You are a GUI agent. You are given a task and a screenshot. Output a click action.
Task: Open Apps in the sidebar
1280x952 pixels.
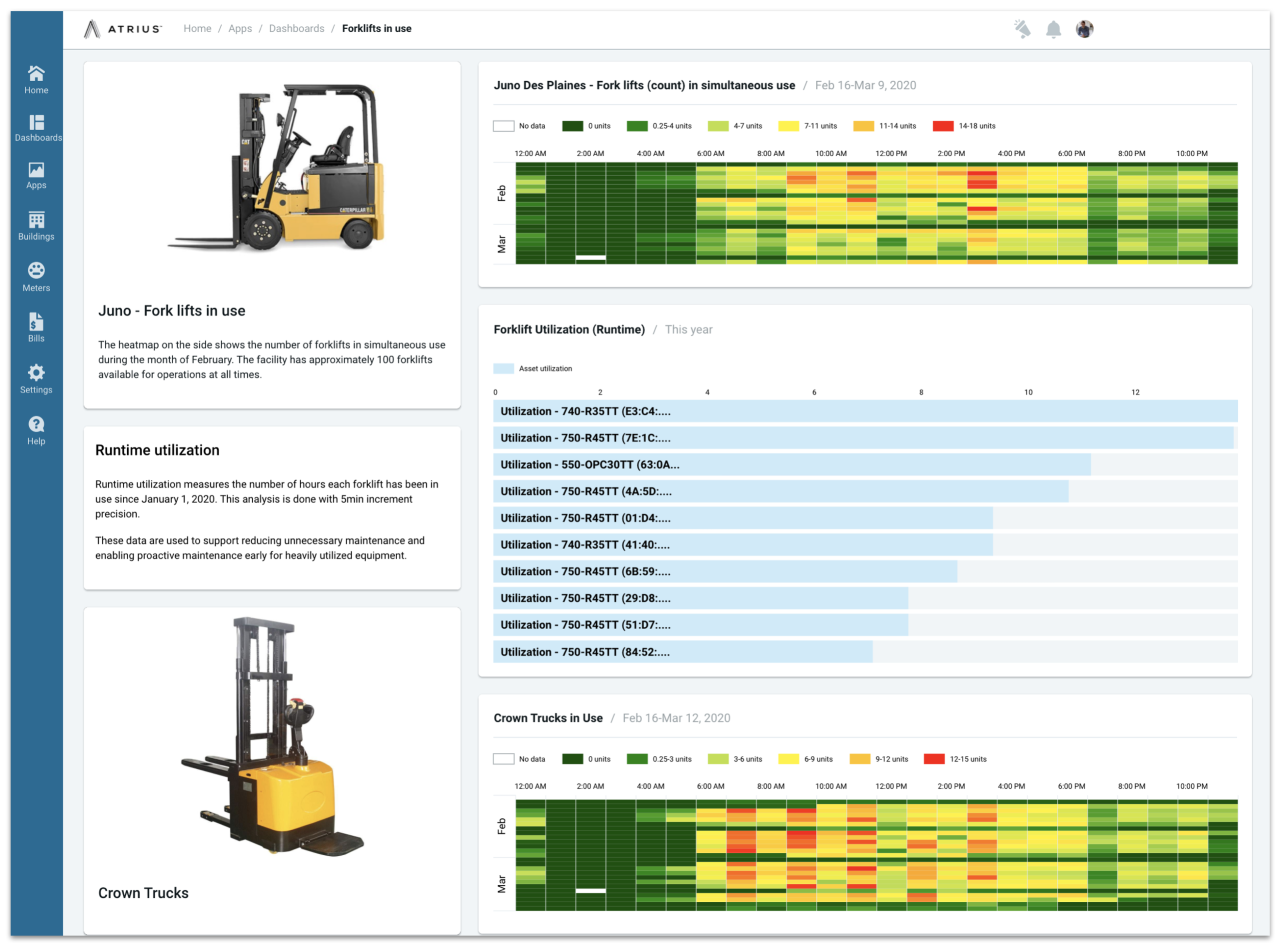point(36,176)
